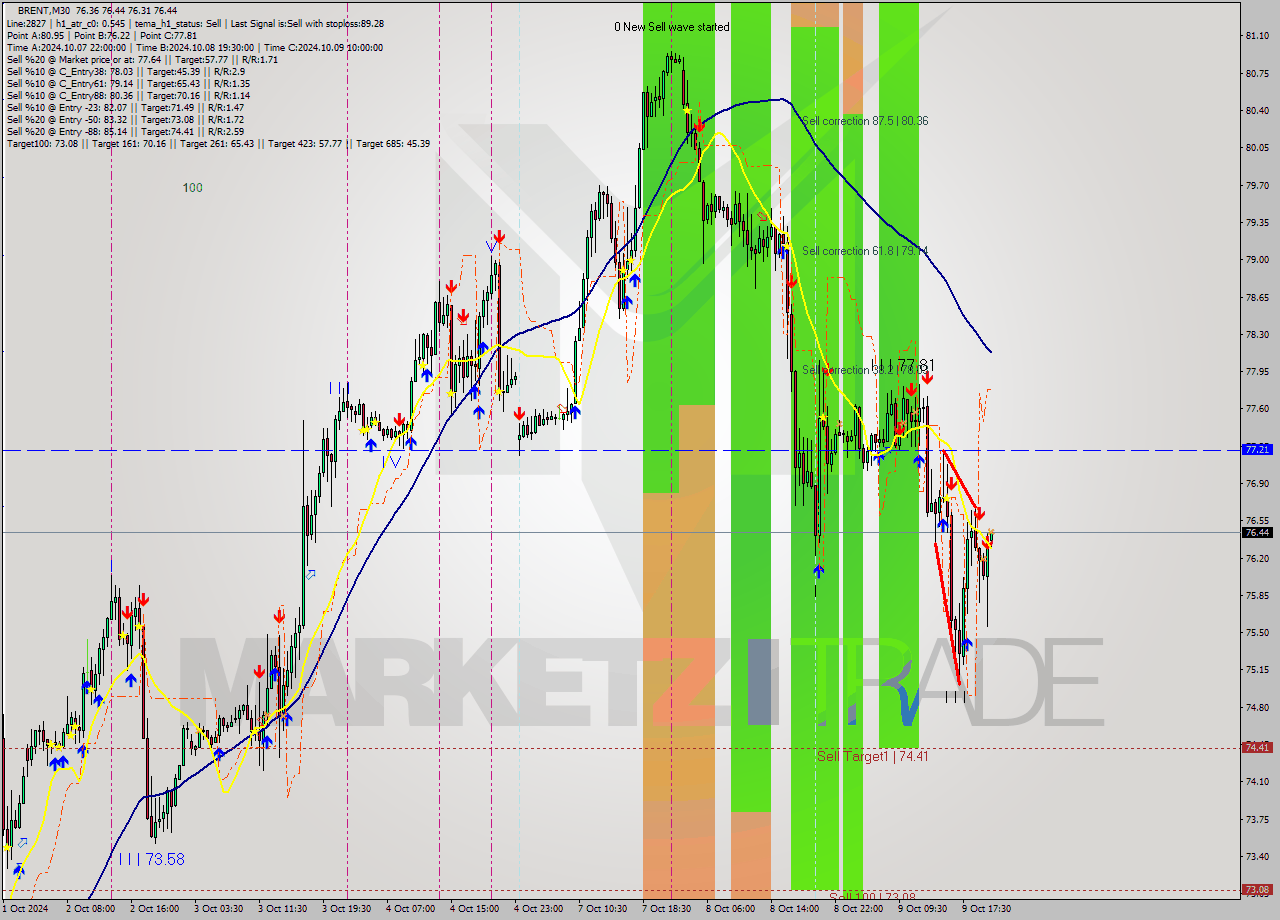The image size is (1280, 920).
Task: Click the '4 Oct 07:00' time label
Action: [410, 909]
